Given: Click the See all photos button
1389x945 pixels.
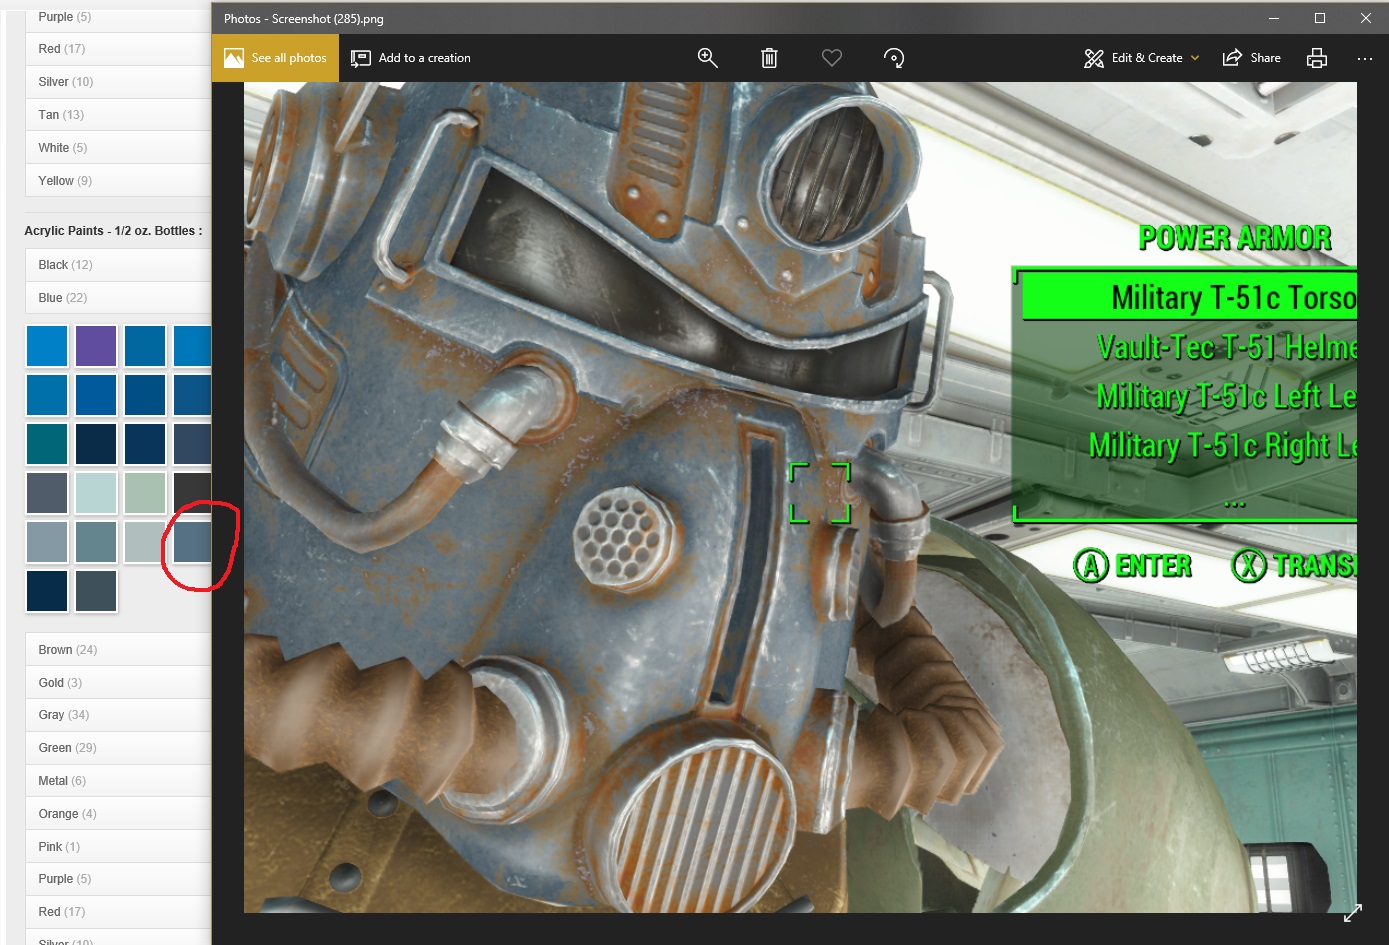Looking at the screenshot, I should tap(275, 58).
